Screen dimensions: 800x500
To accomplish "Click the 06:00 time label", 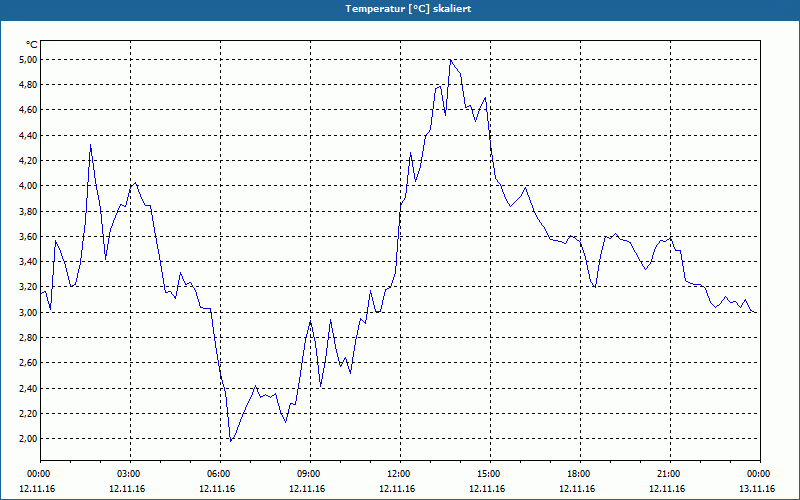I will point(217,474).
